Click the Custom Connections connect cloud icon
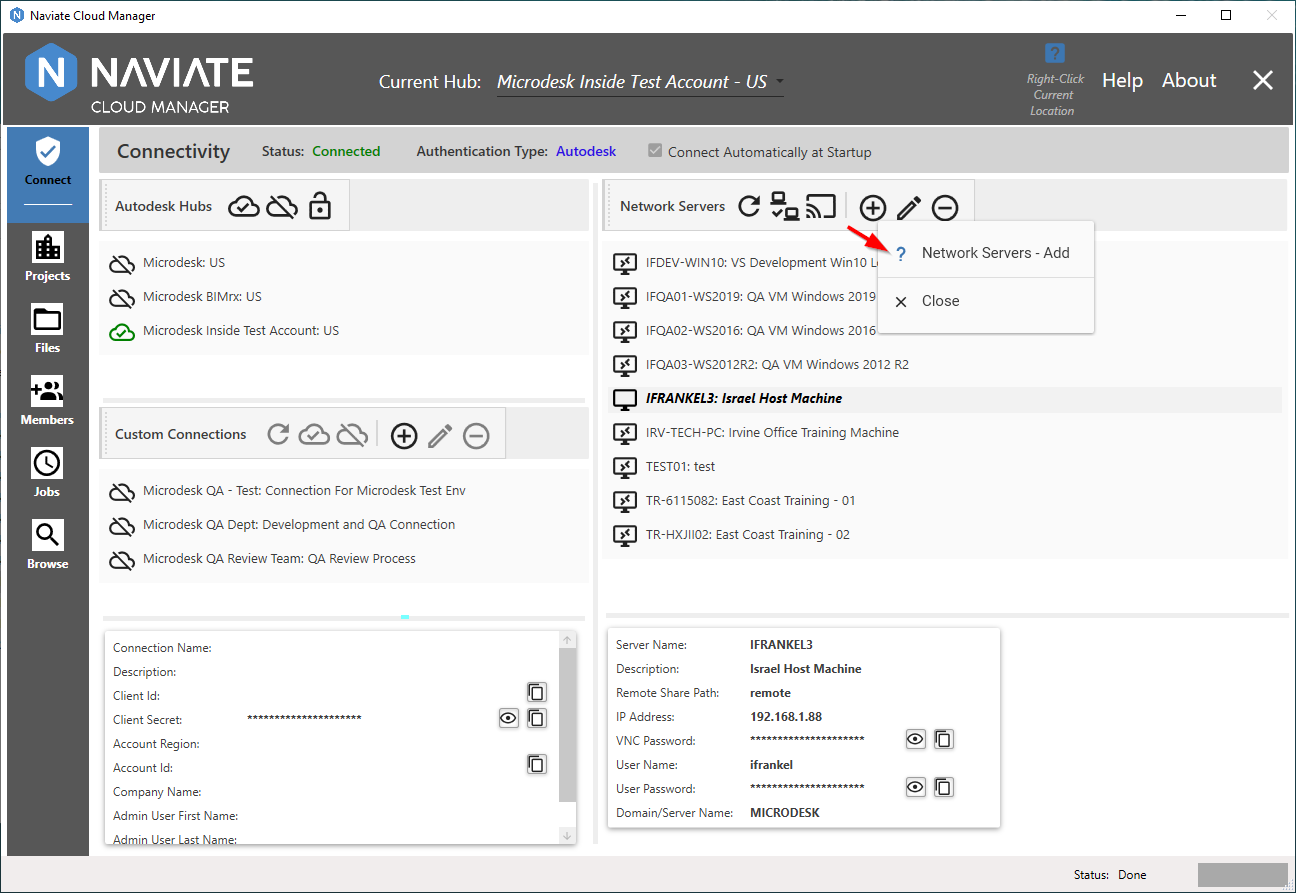1296x893 pixels. click(x=314, y=435)
